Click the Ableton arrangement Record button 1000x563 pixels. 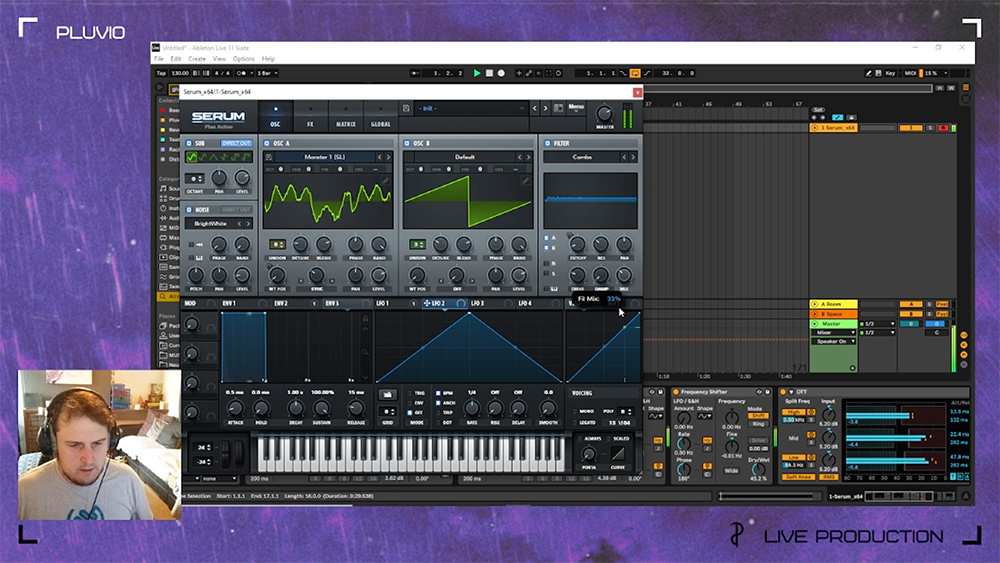pos(501,73)
